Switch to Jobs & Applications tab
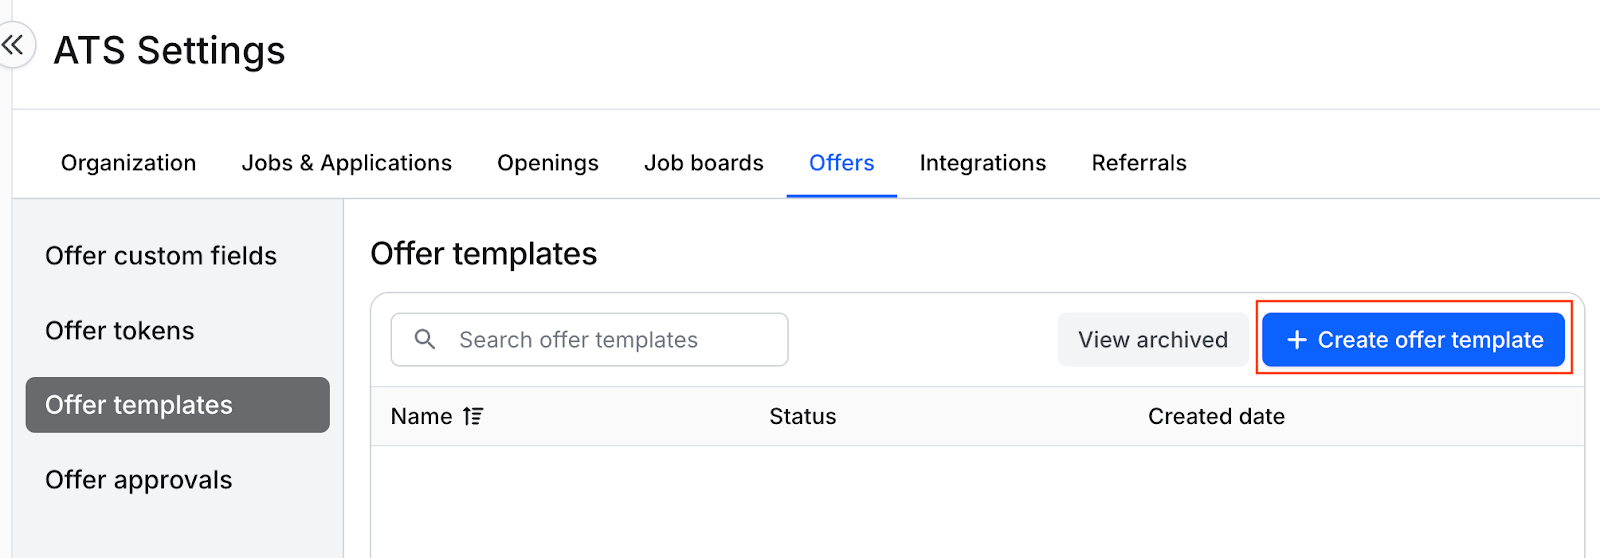Viewport: 1600px width, 558px height. click(x=347, y=163)
